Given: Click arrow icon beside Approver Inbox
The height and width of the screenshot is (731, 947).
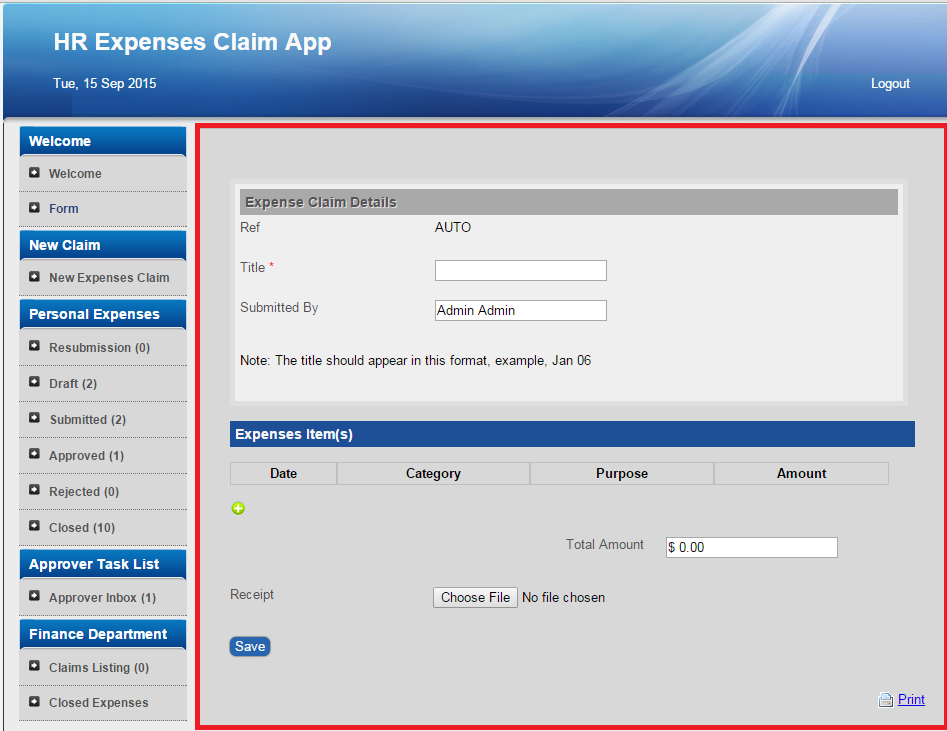Looking at the screenshot, I should (x=35, y=597).
